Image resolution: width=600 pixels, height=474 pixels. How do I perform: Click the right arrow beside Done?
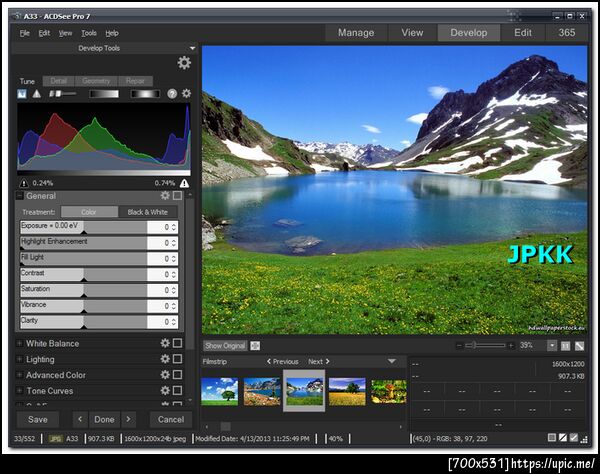tap(129, 419)
